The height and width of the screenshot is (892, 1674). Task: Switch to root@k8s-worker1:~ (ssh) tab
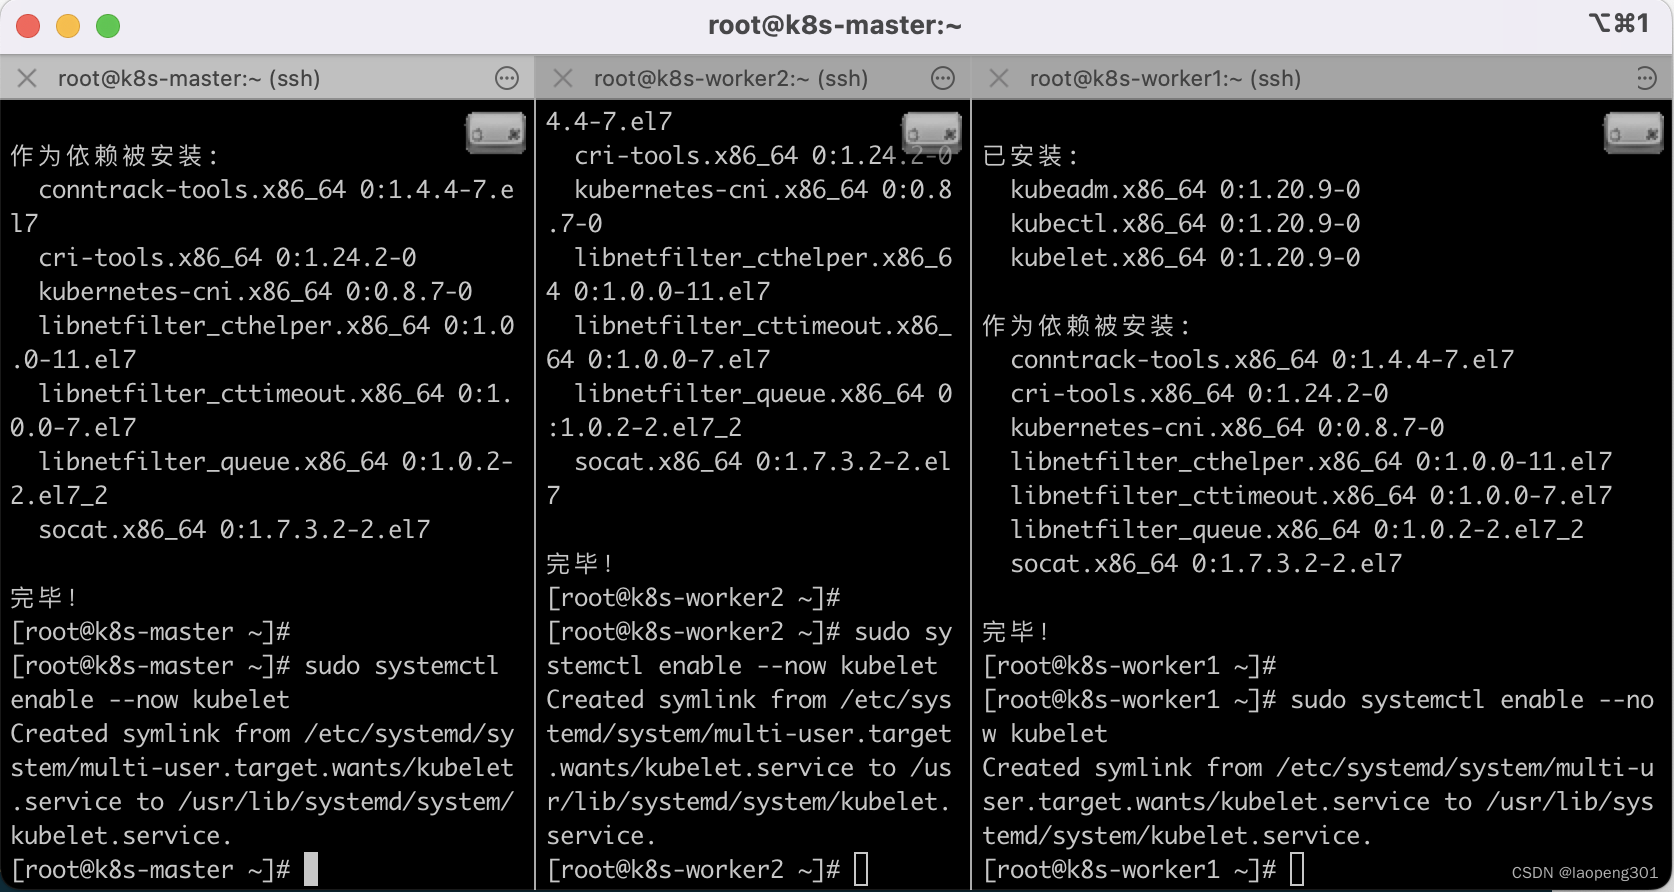click(1165, 78)
